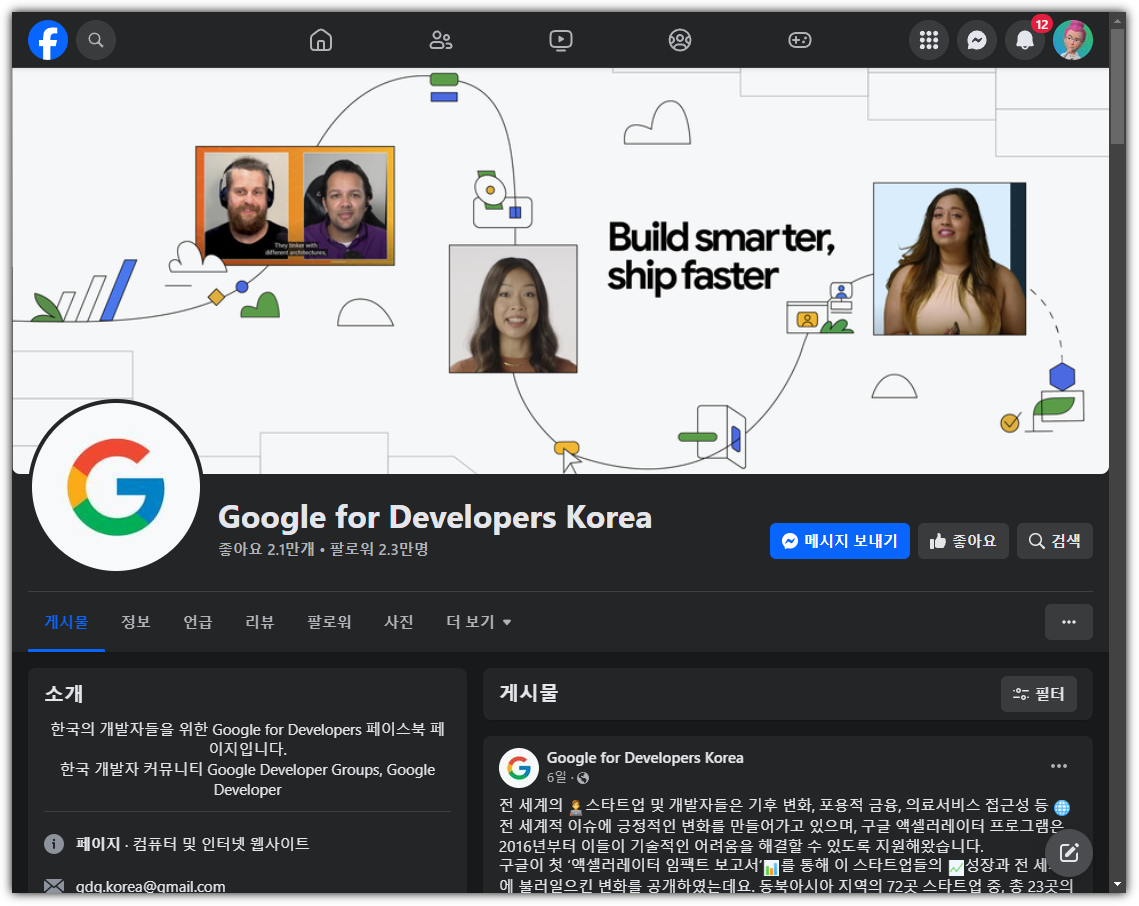Go to the Home feed icon
This screenshot has height=906, width=1139.
click(320, 40)
